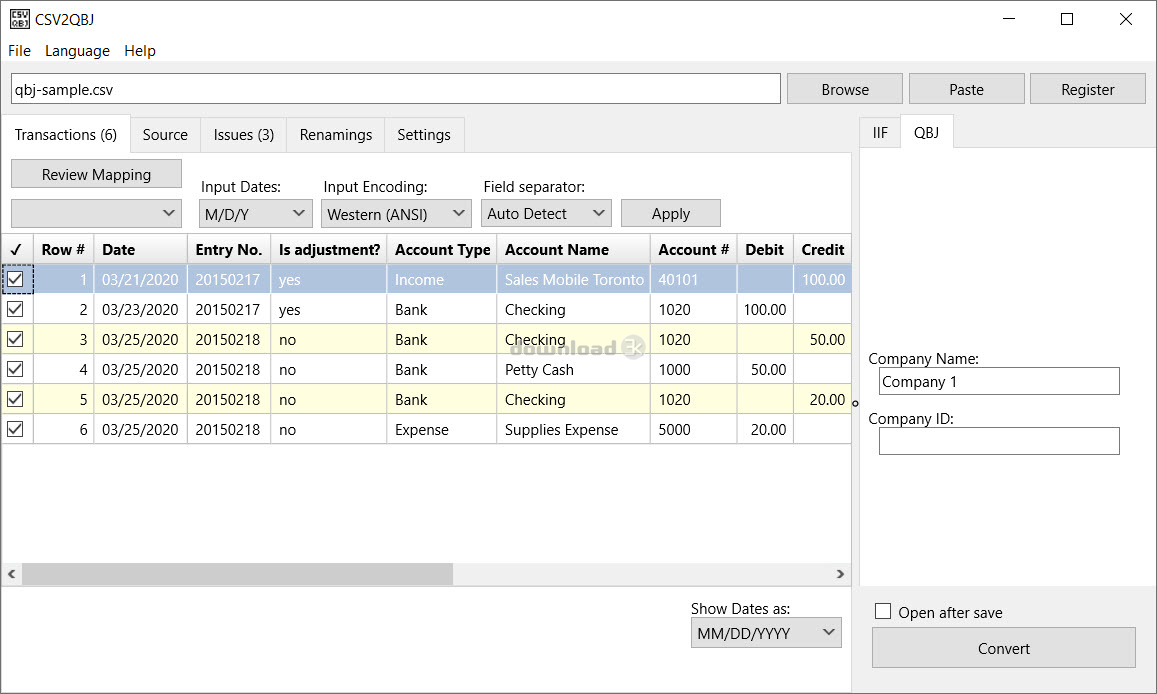Click the Entry No. column header

click(x=229, y=249)
